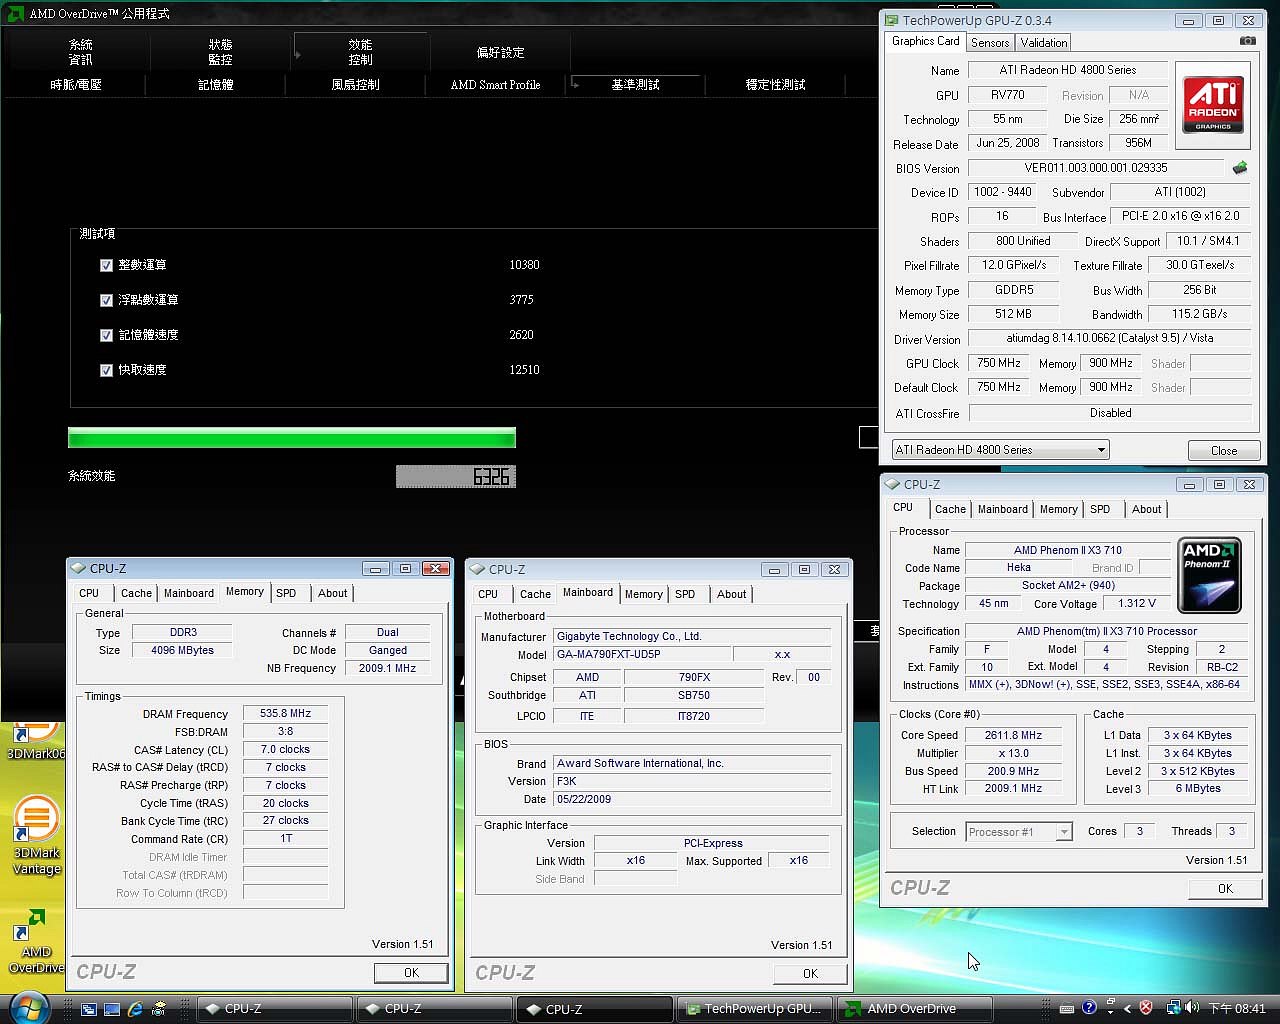The height and width of the screenshot is (1024, 1280).
Task: Open the 3DMark Vantage desktop icon
Action: [36, 836]
